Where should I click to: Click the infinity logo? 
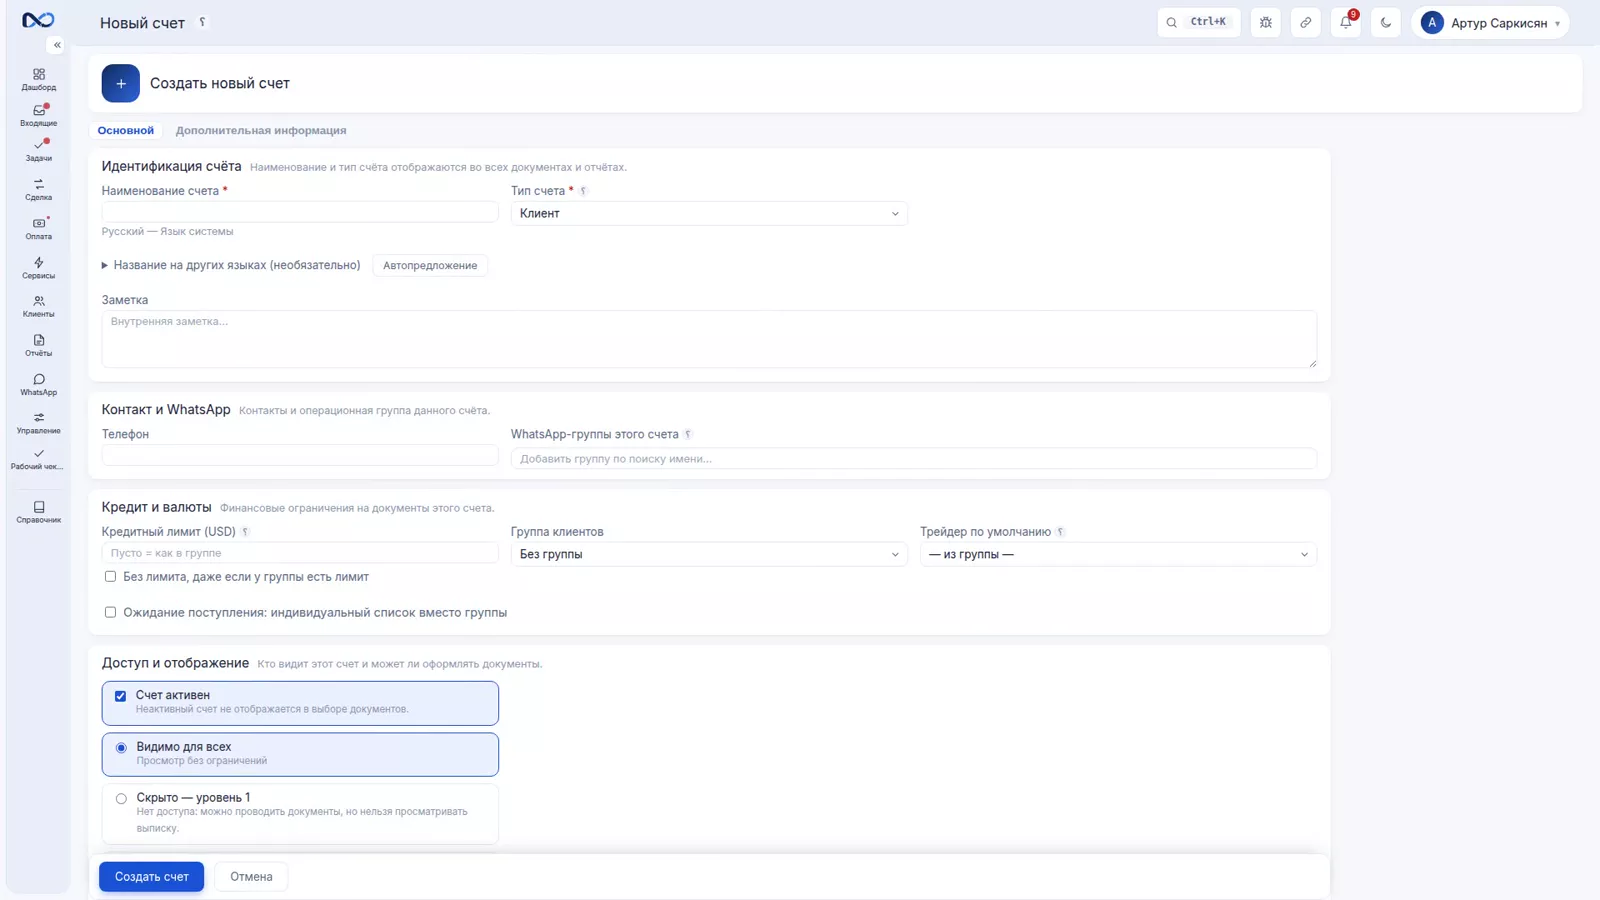[38, 20]
